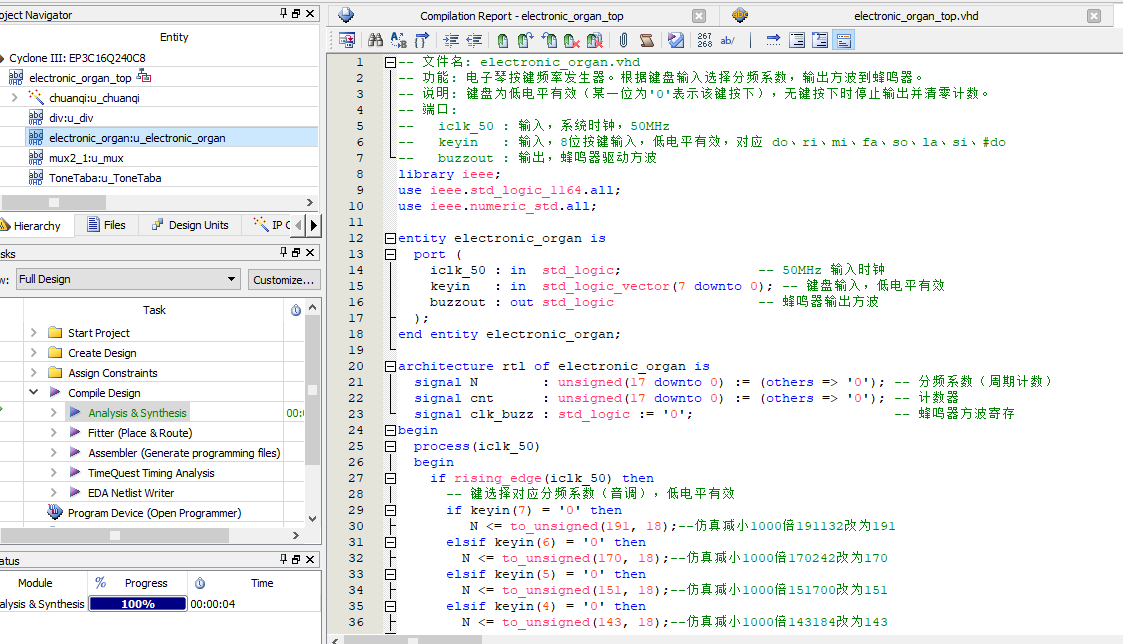The height and width of the screenshot is (644, 1123).
Task: Expand the Start Project task
Action: pos(34,332)
